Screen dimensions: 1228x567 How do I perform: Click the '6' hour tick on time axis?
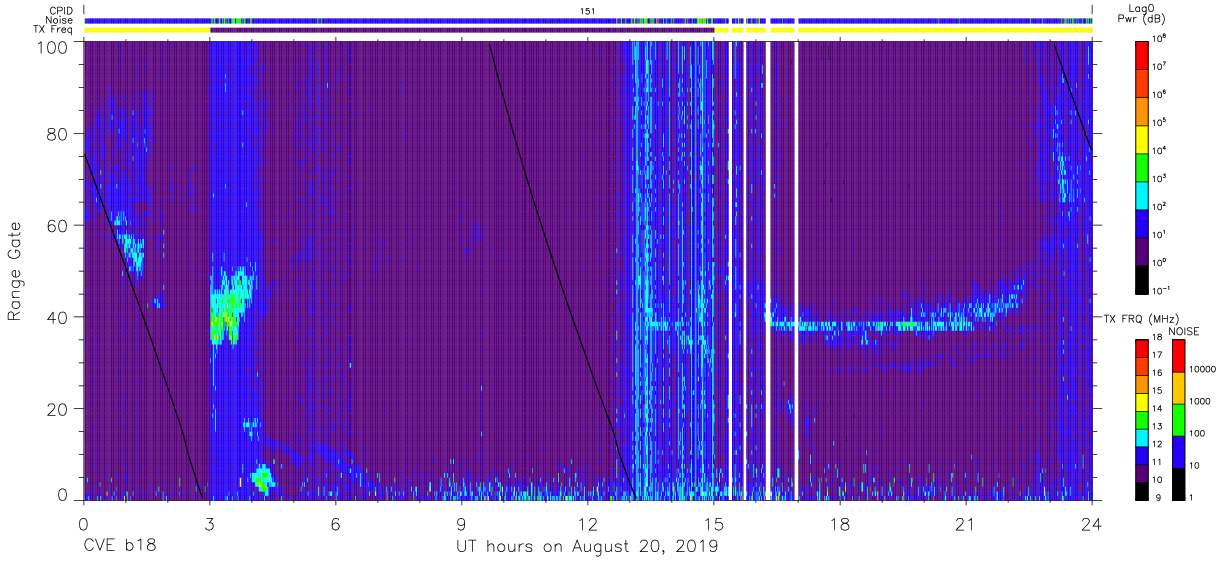tap(335, 524)
